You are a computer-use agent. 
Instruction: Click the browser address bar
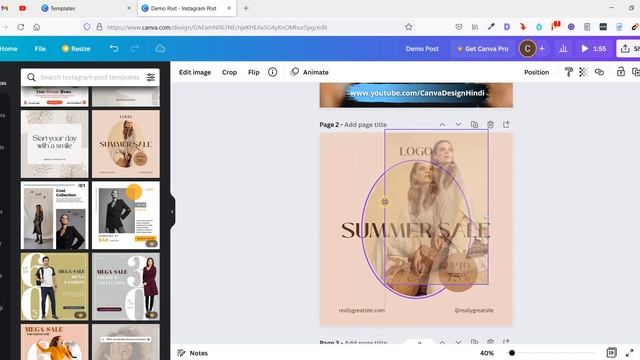(x=247, y=27)
